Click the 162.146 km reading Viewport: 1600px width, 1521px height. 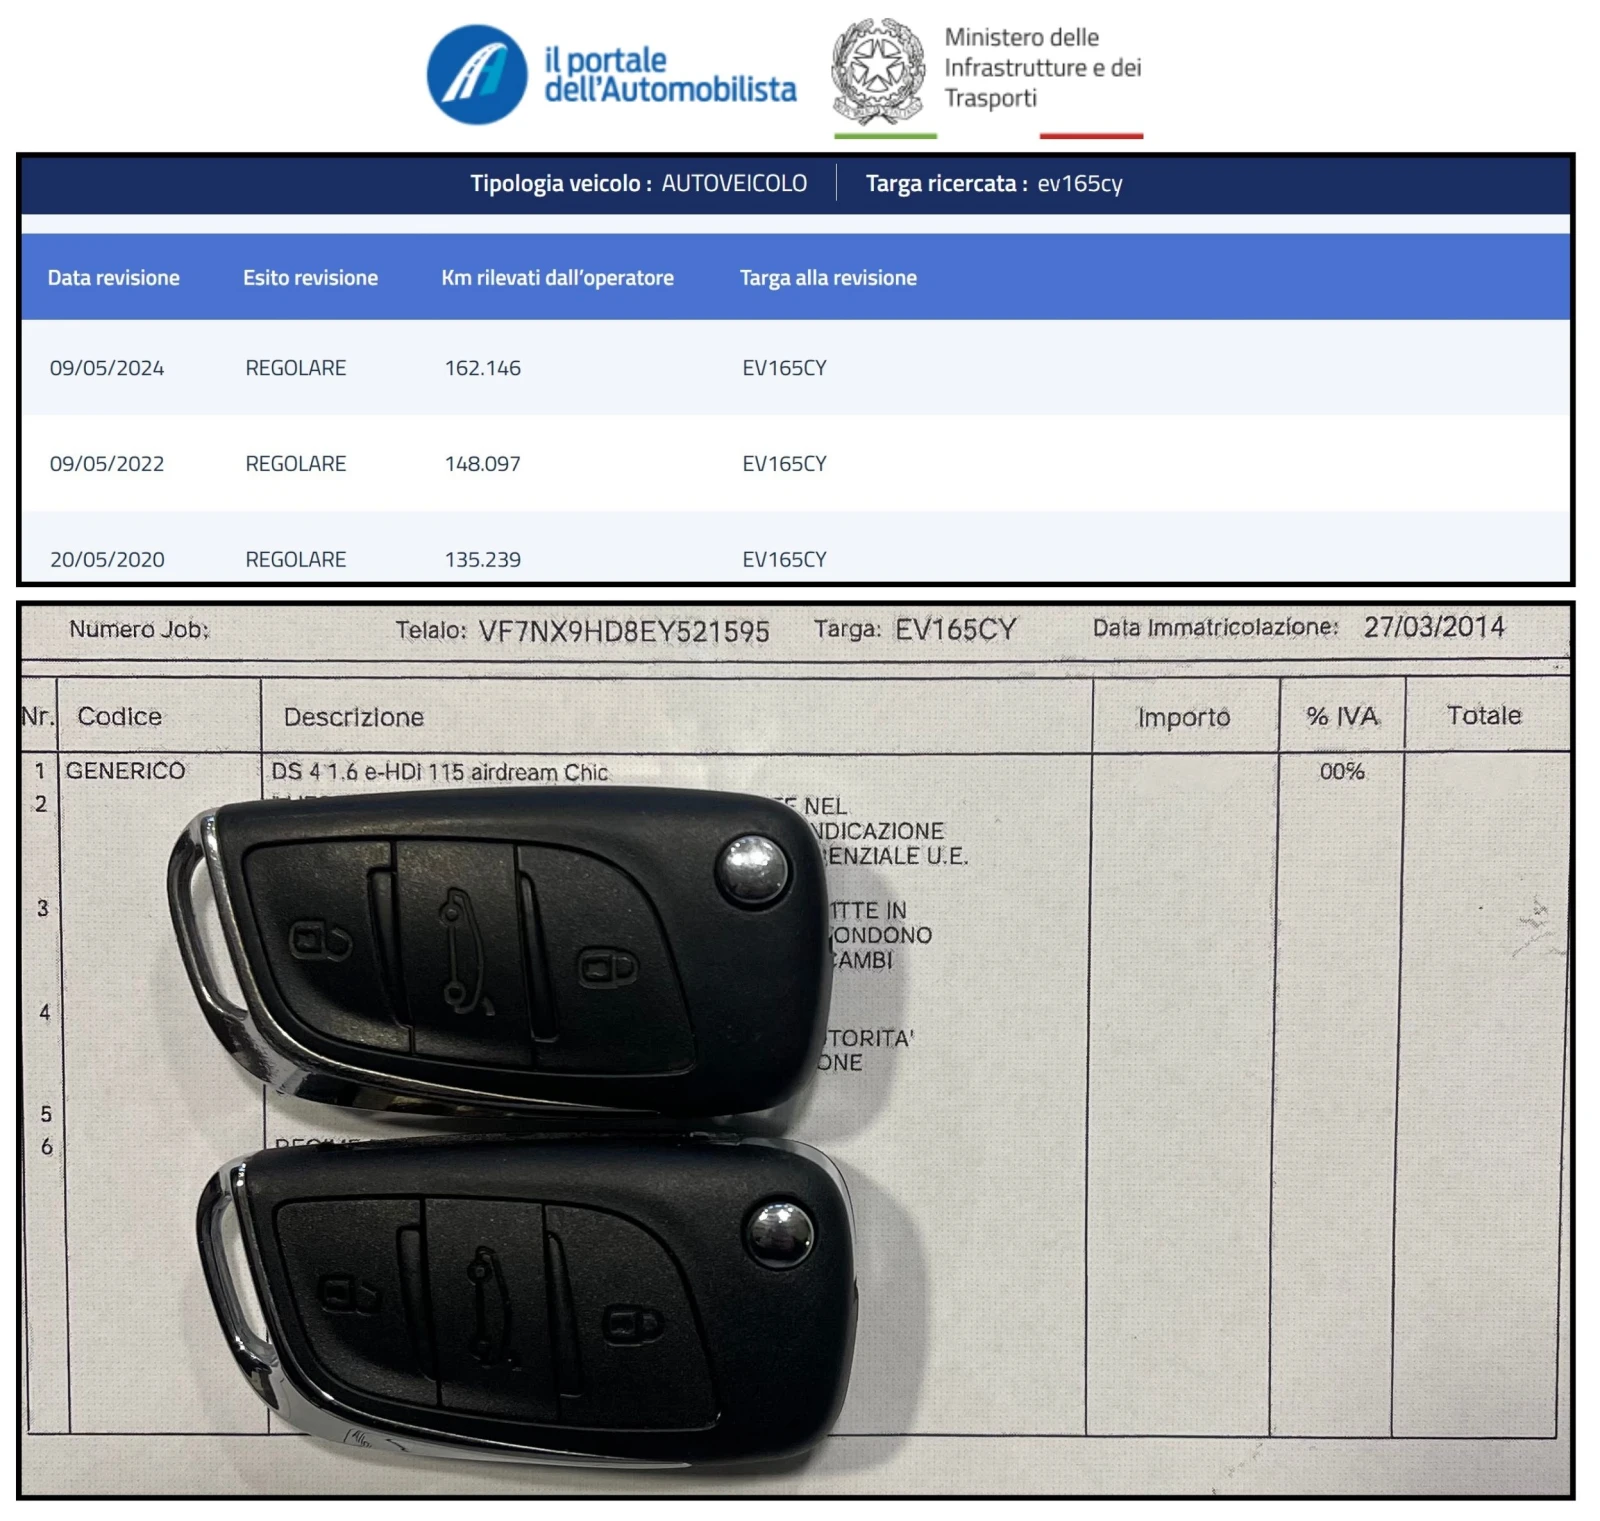click(483, 368)
